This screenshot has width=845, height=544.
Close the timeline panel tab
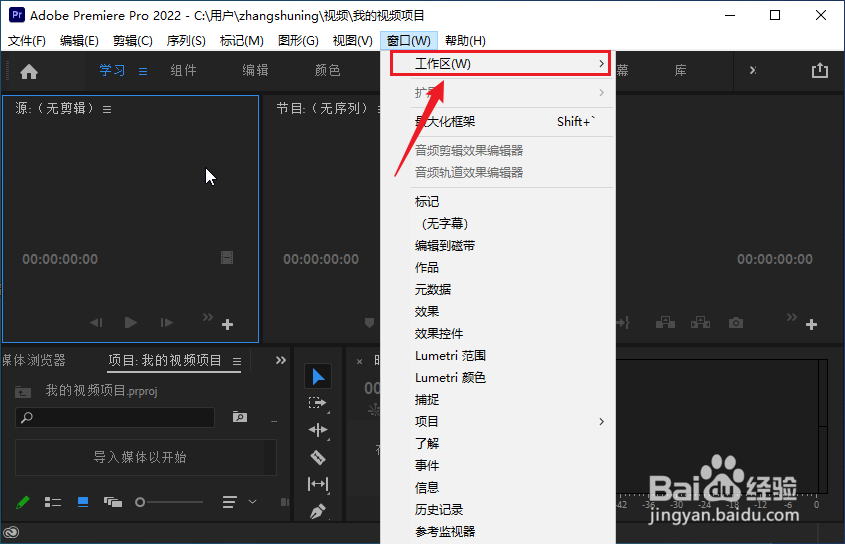pos(359,362)
